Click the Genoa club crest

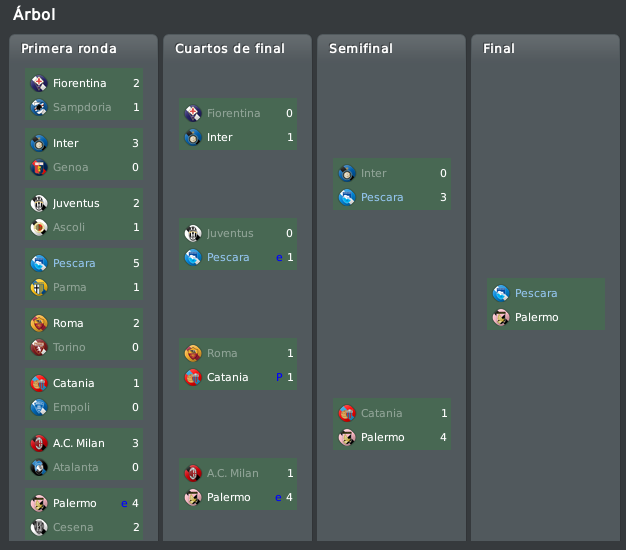pos(39,168)
